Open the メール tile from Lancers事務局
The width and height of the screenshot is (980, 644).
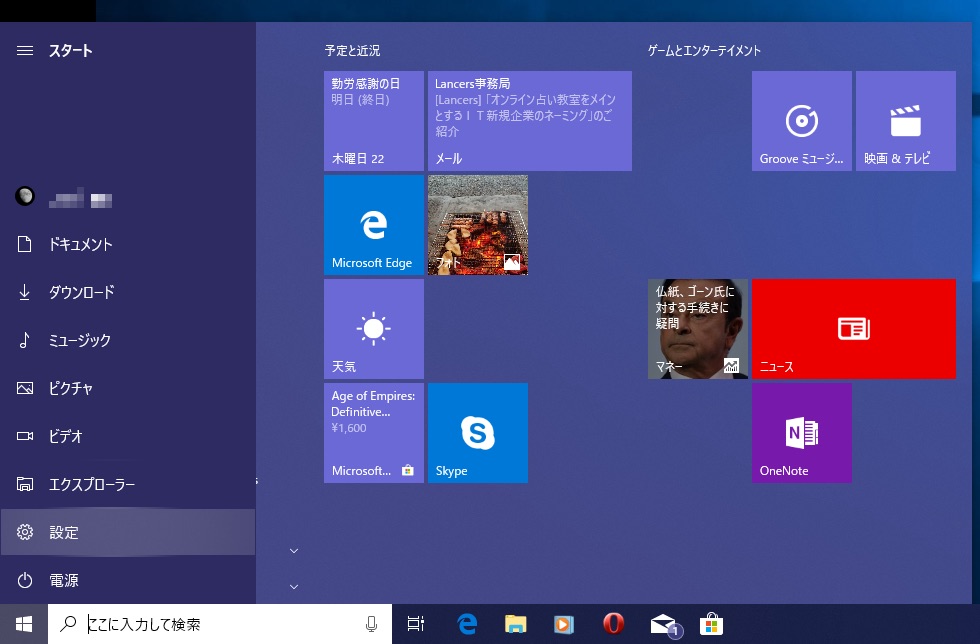point(530,121)
